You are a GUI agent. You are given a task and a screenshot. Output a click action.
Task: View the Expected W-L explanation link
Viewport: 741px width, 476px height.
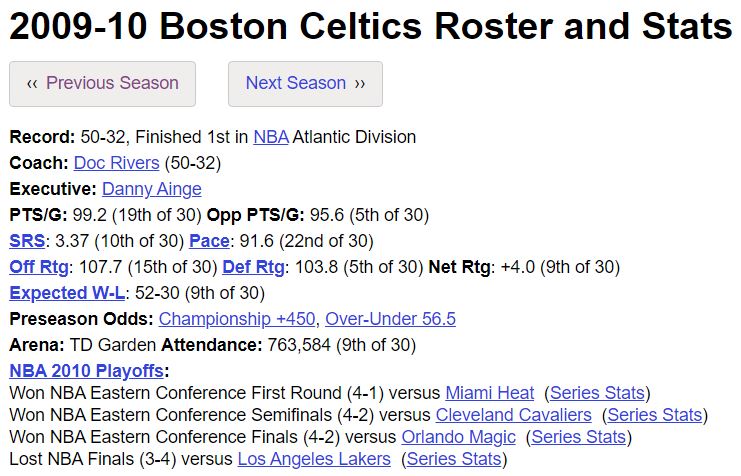pos(67,293)
